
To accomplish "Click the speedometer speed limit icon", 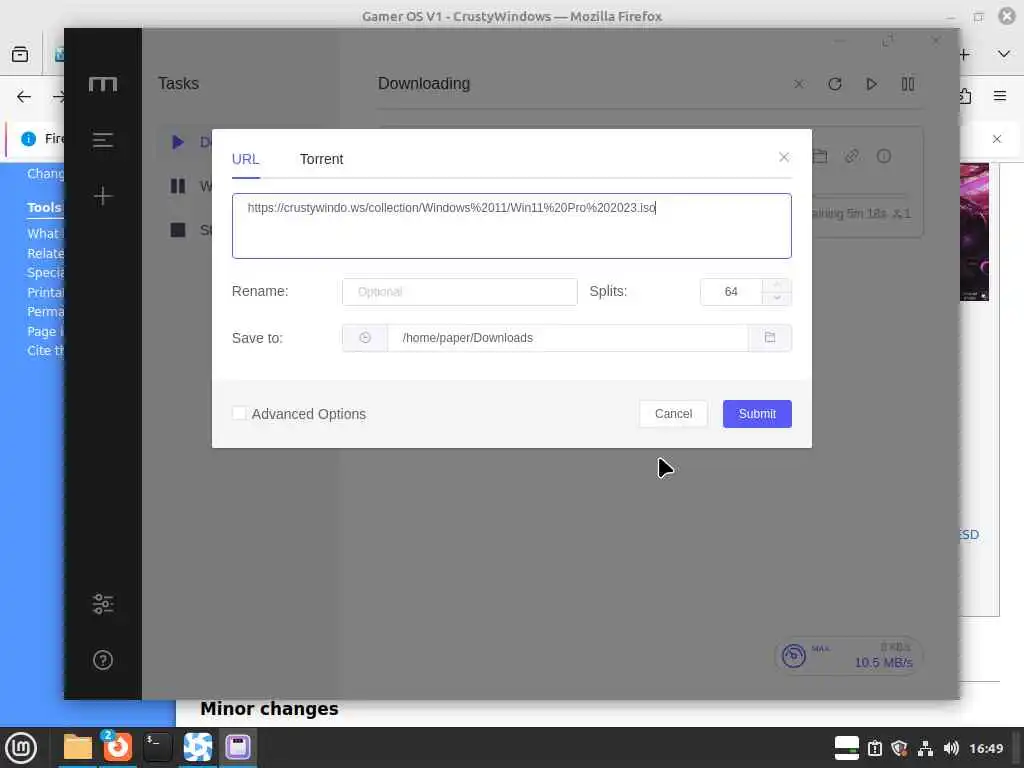I will [x=793, y=656].
